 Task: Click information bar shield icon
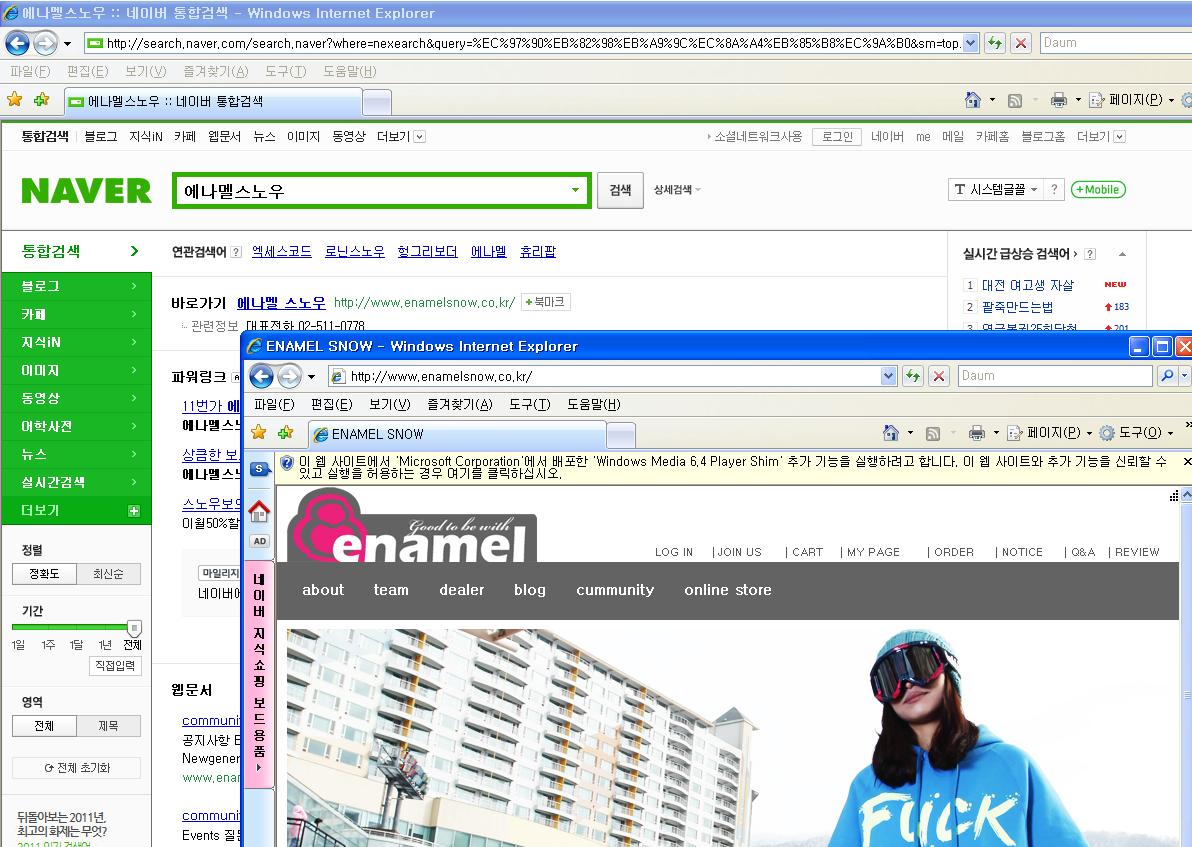click(287, 462)
